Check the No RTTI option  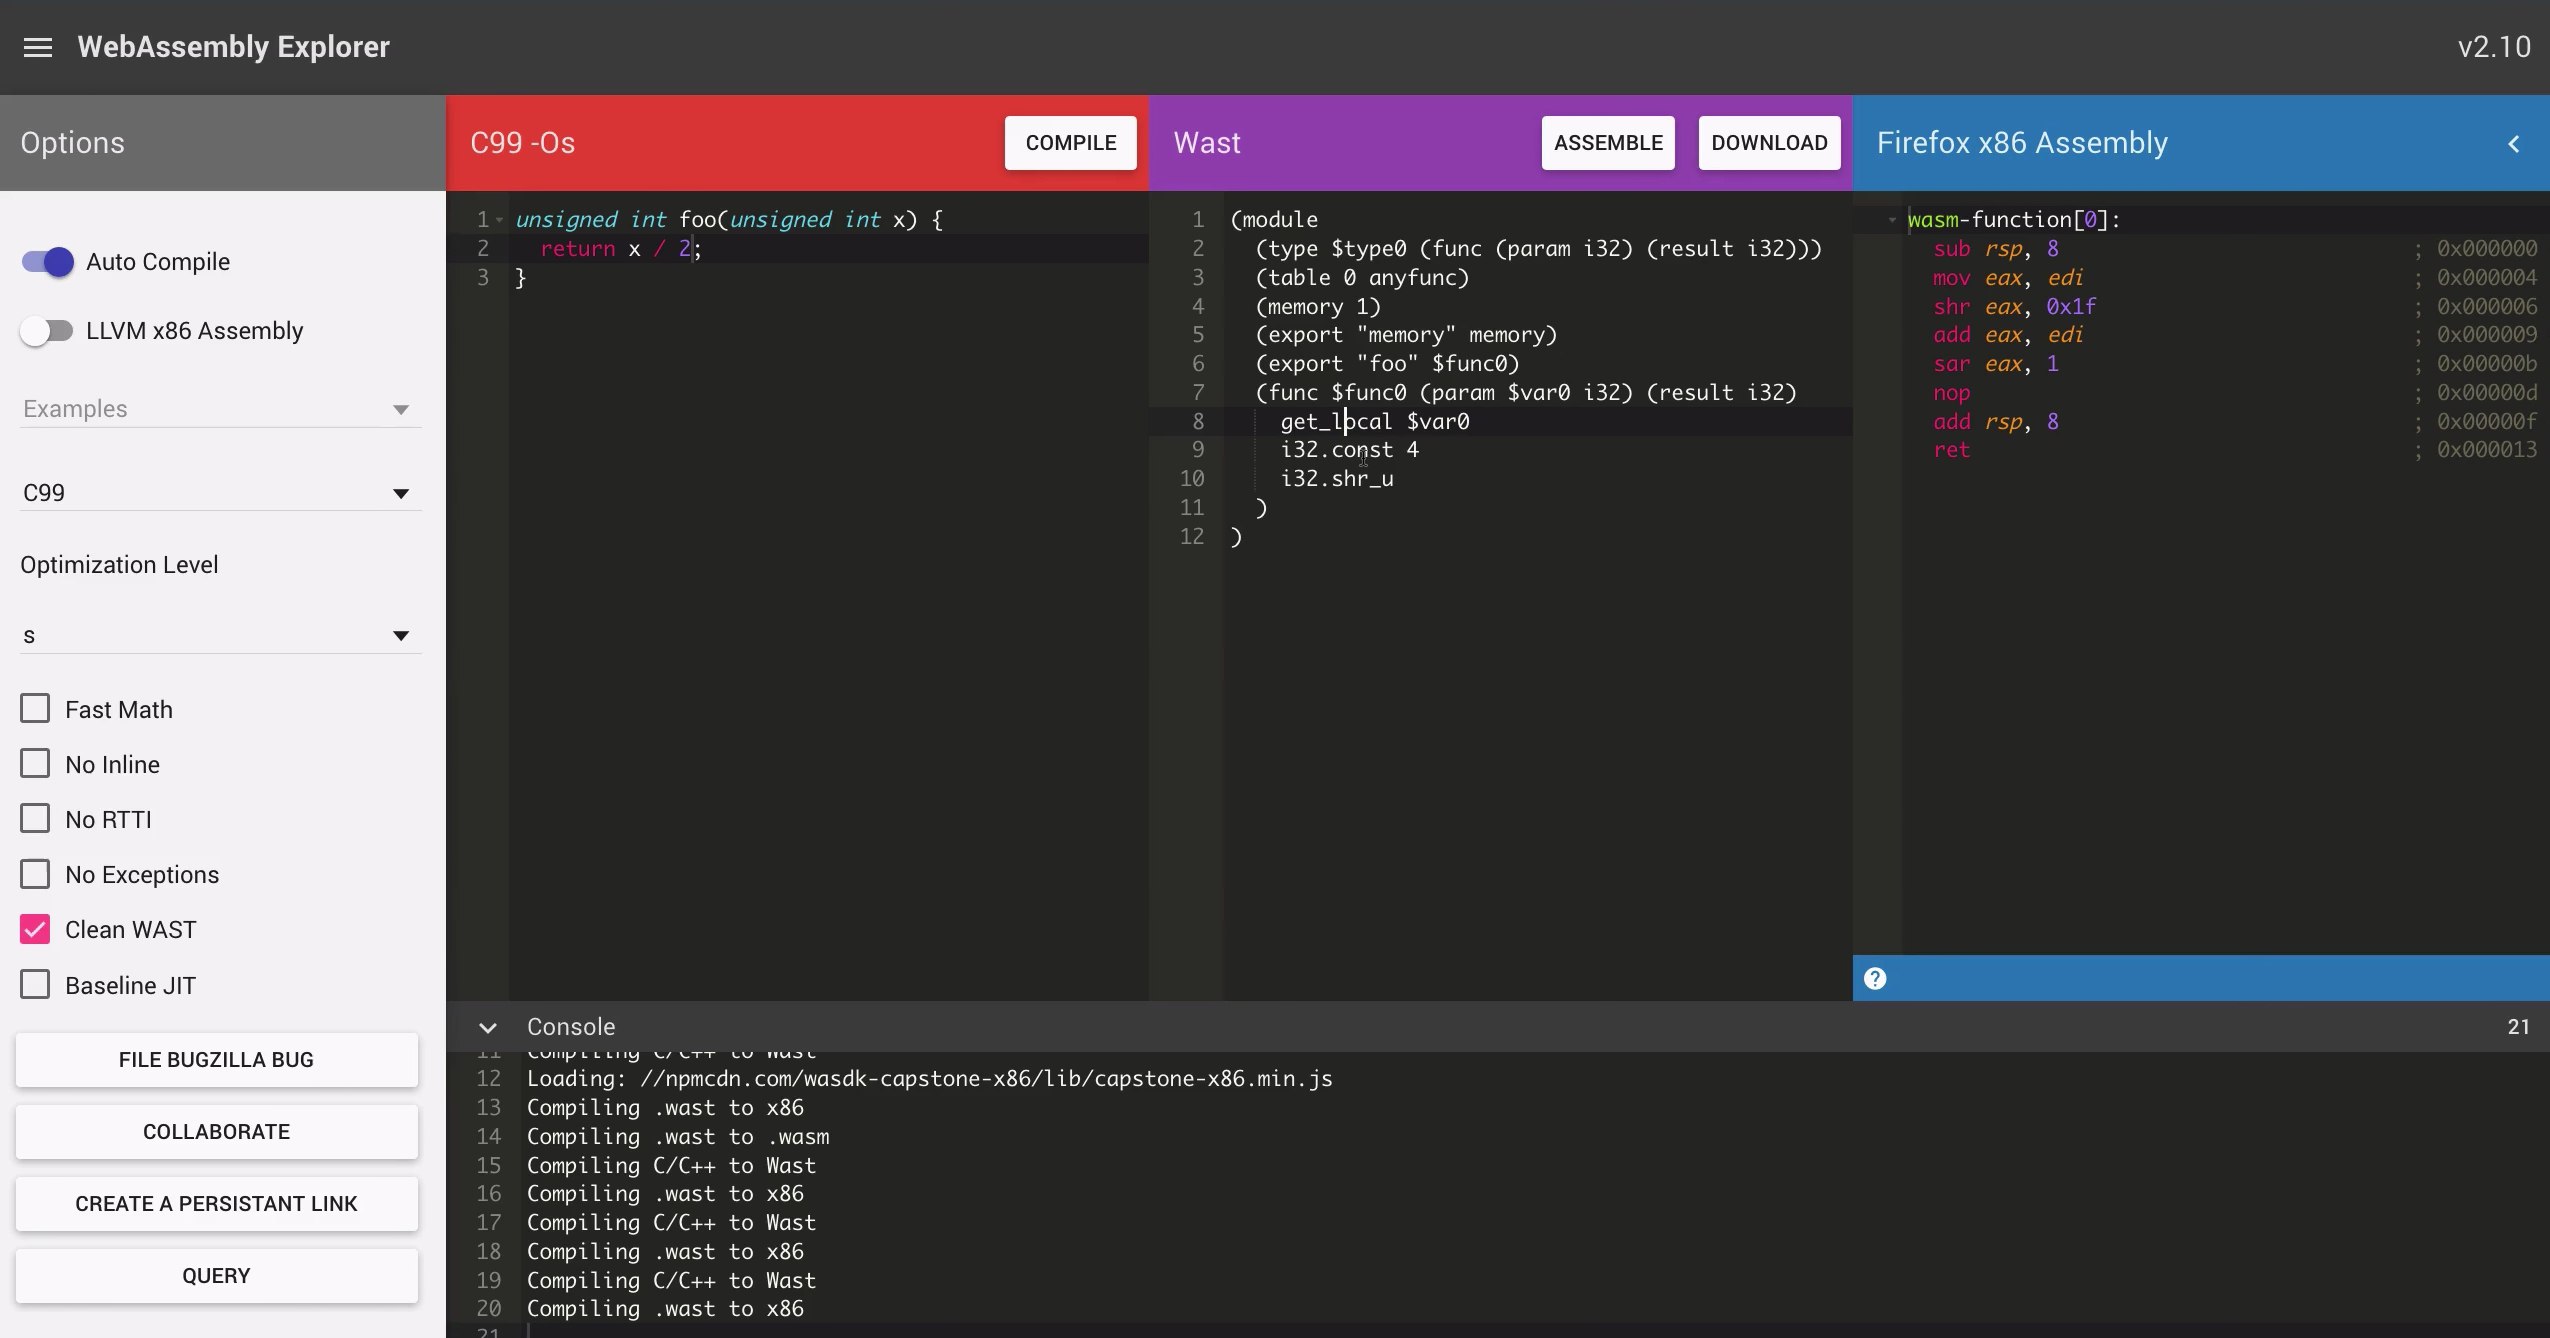(35, 819)
